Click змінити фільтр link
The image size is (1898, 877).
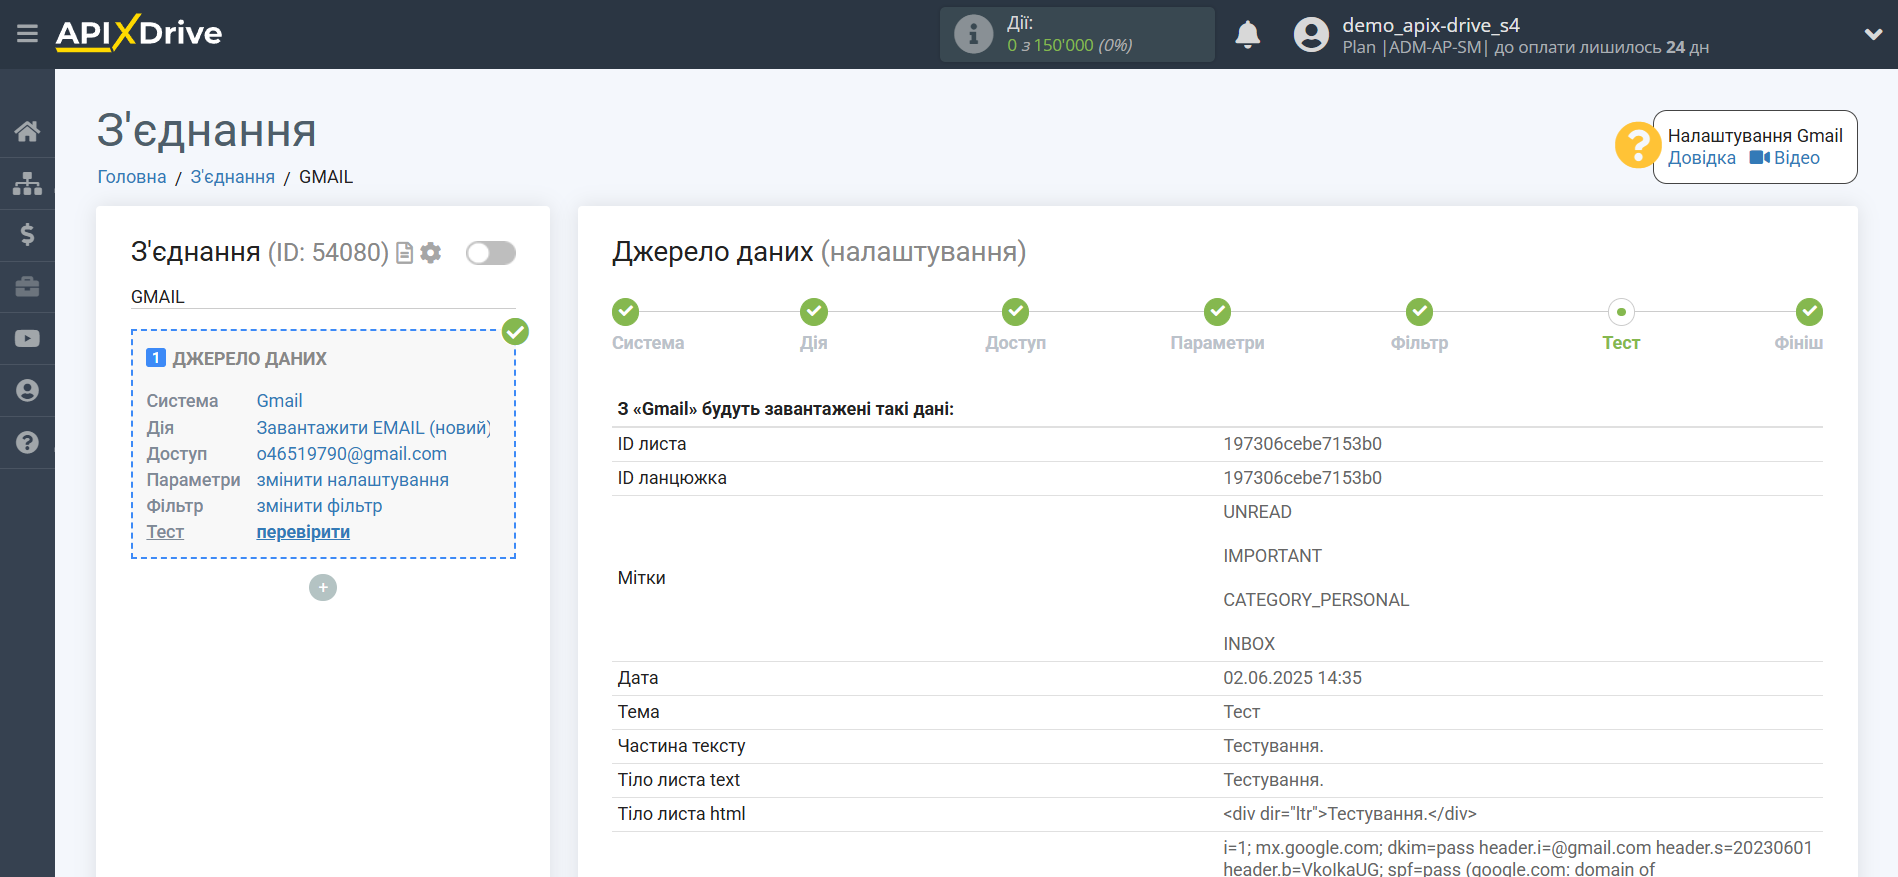tap(319, 506)
